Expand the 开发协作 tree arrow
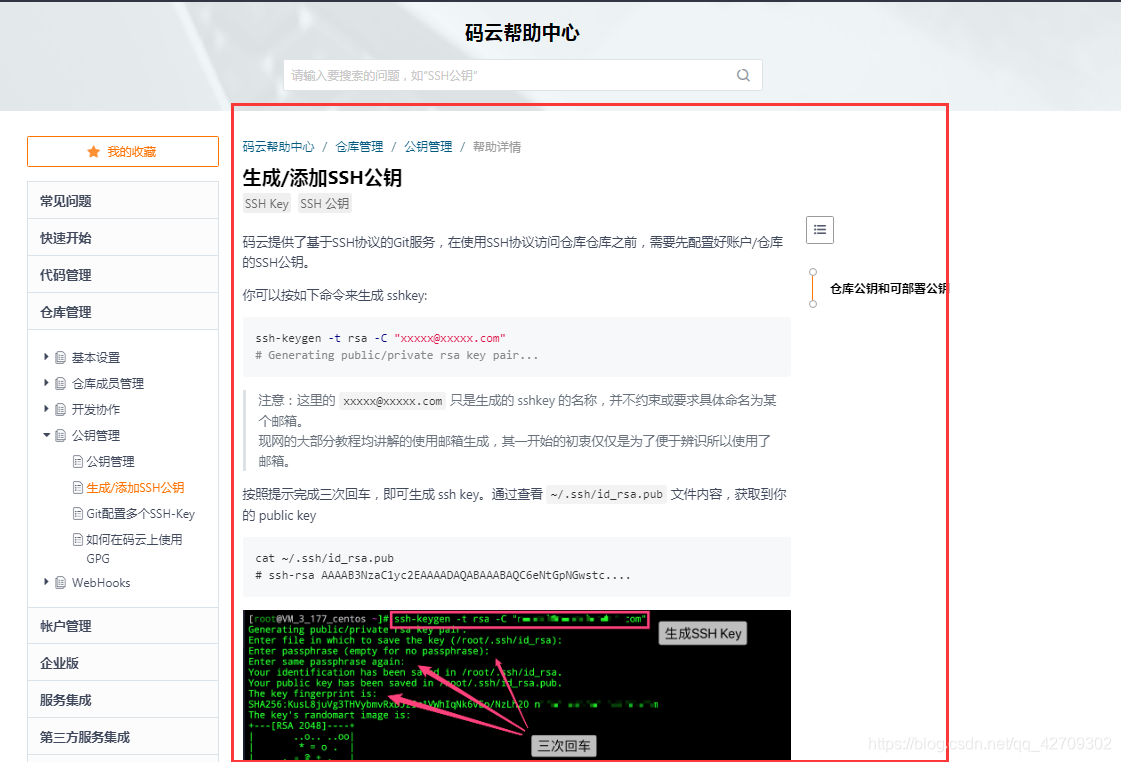The width and height of the screenshot is (1121, 762). pos(46,409)
